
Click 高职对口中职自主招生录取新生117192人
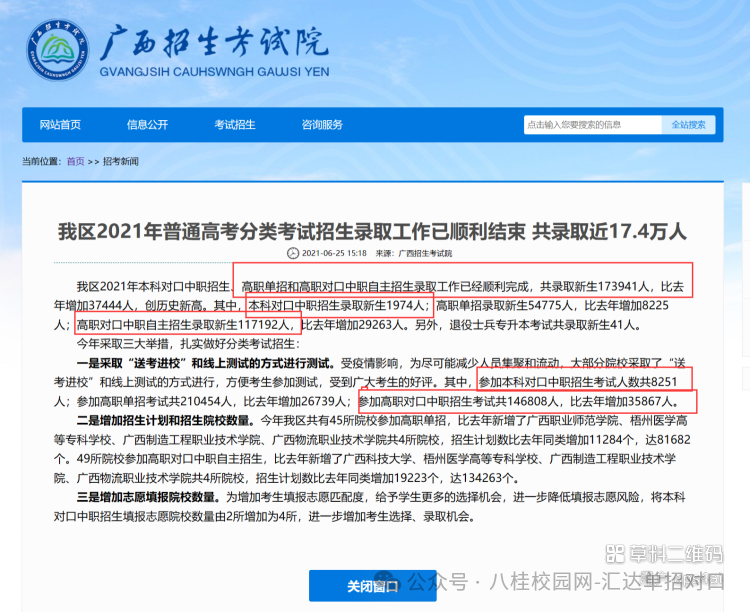point(182,325)
